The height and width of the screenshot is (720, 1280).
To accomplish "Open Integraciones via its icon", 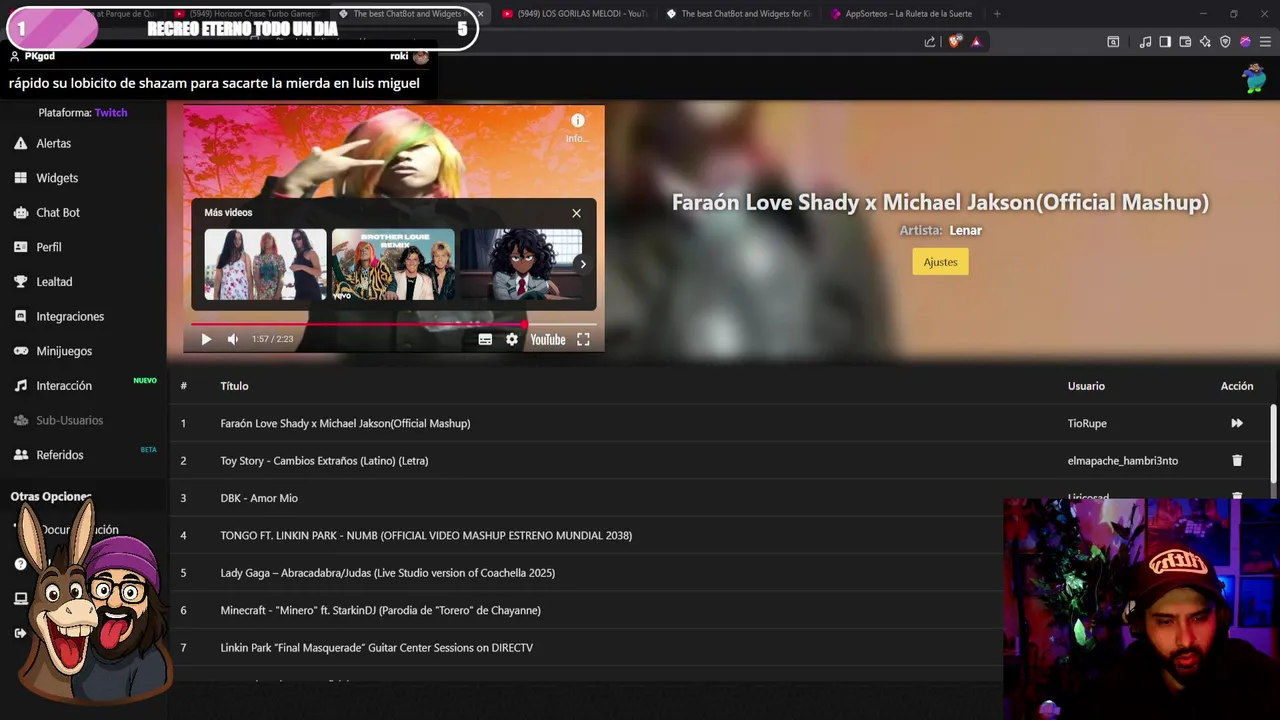I will pos(20,316).
